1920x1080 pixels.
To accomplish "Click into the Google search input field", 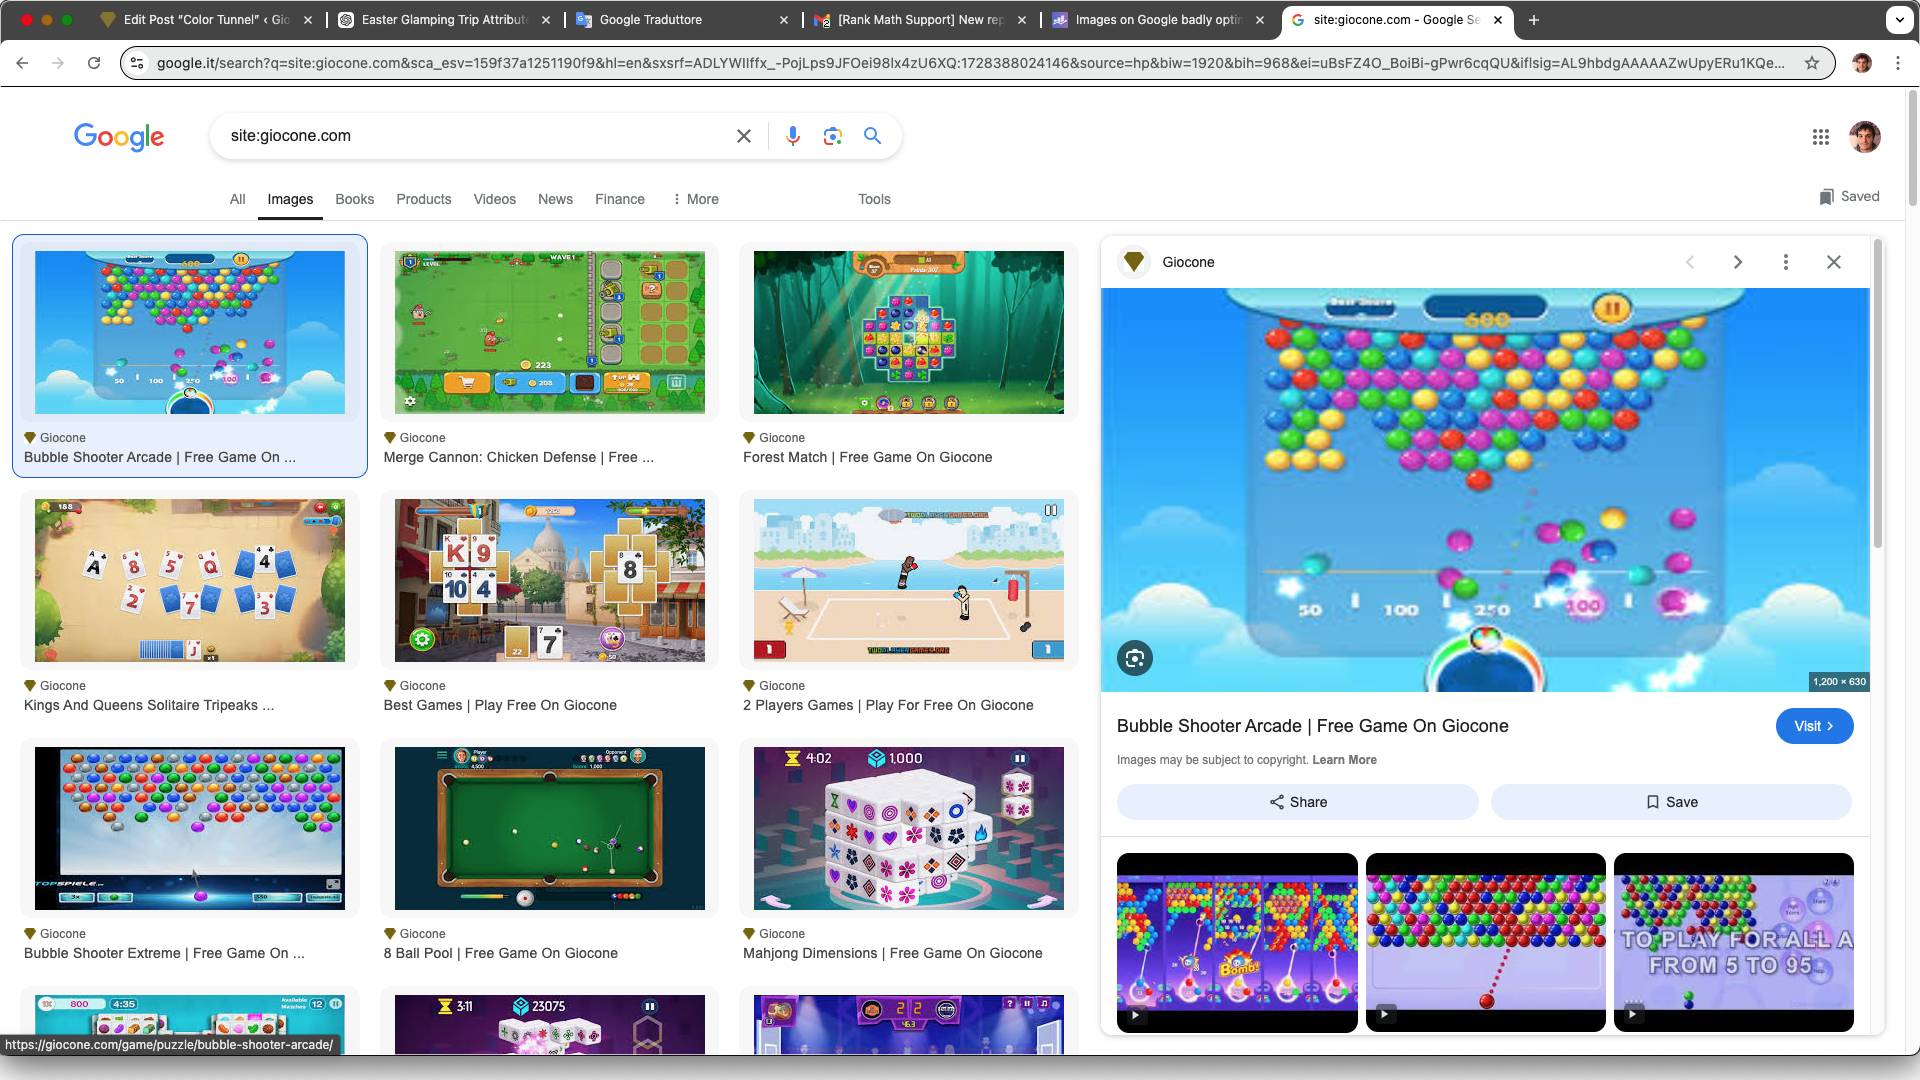I will point(480,136).
